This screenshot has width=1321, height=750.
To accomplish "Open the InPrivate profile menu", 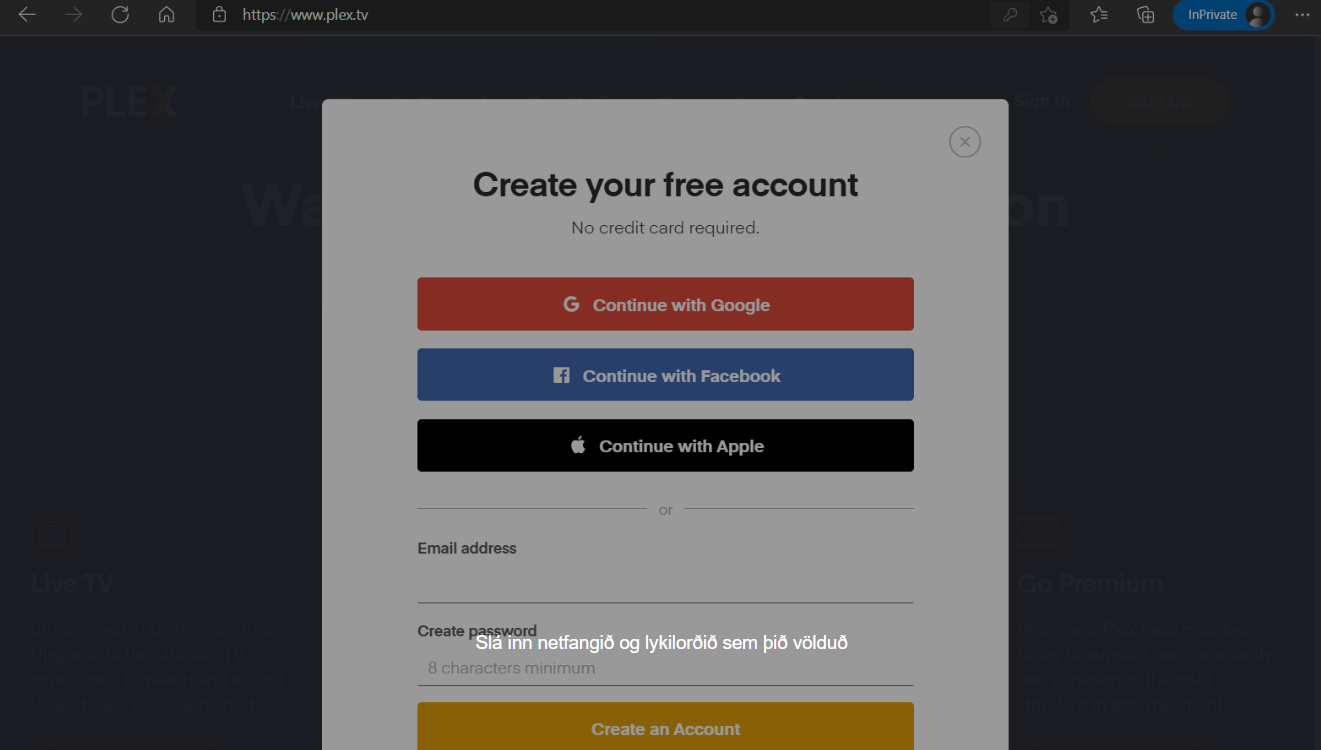I will click(1223, 15).
